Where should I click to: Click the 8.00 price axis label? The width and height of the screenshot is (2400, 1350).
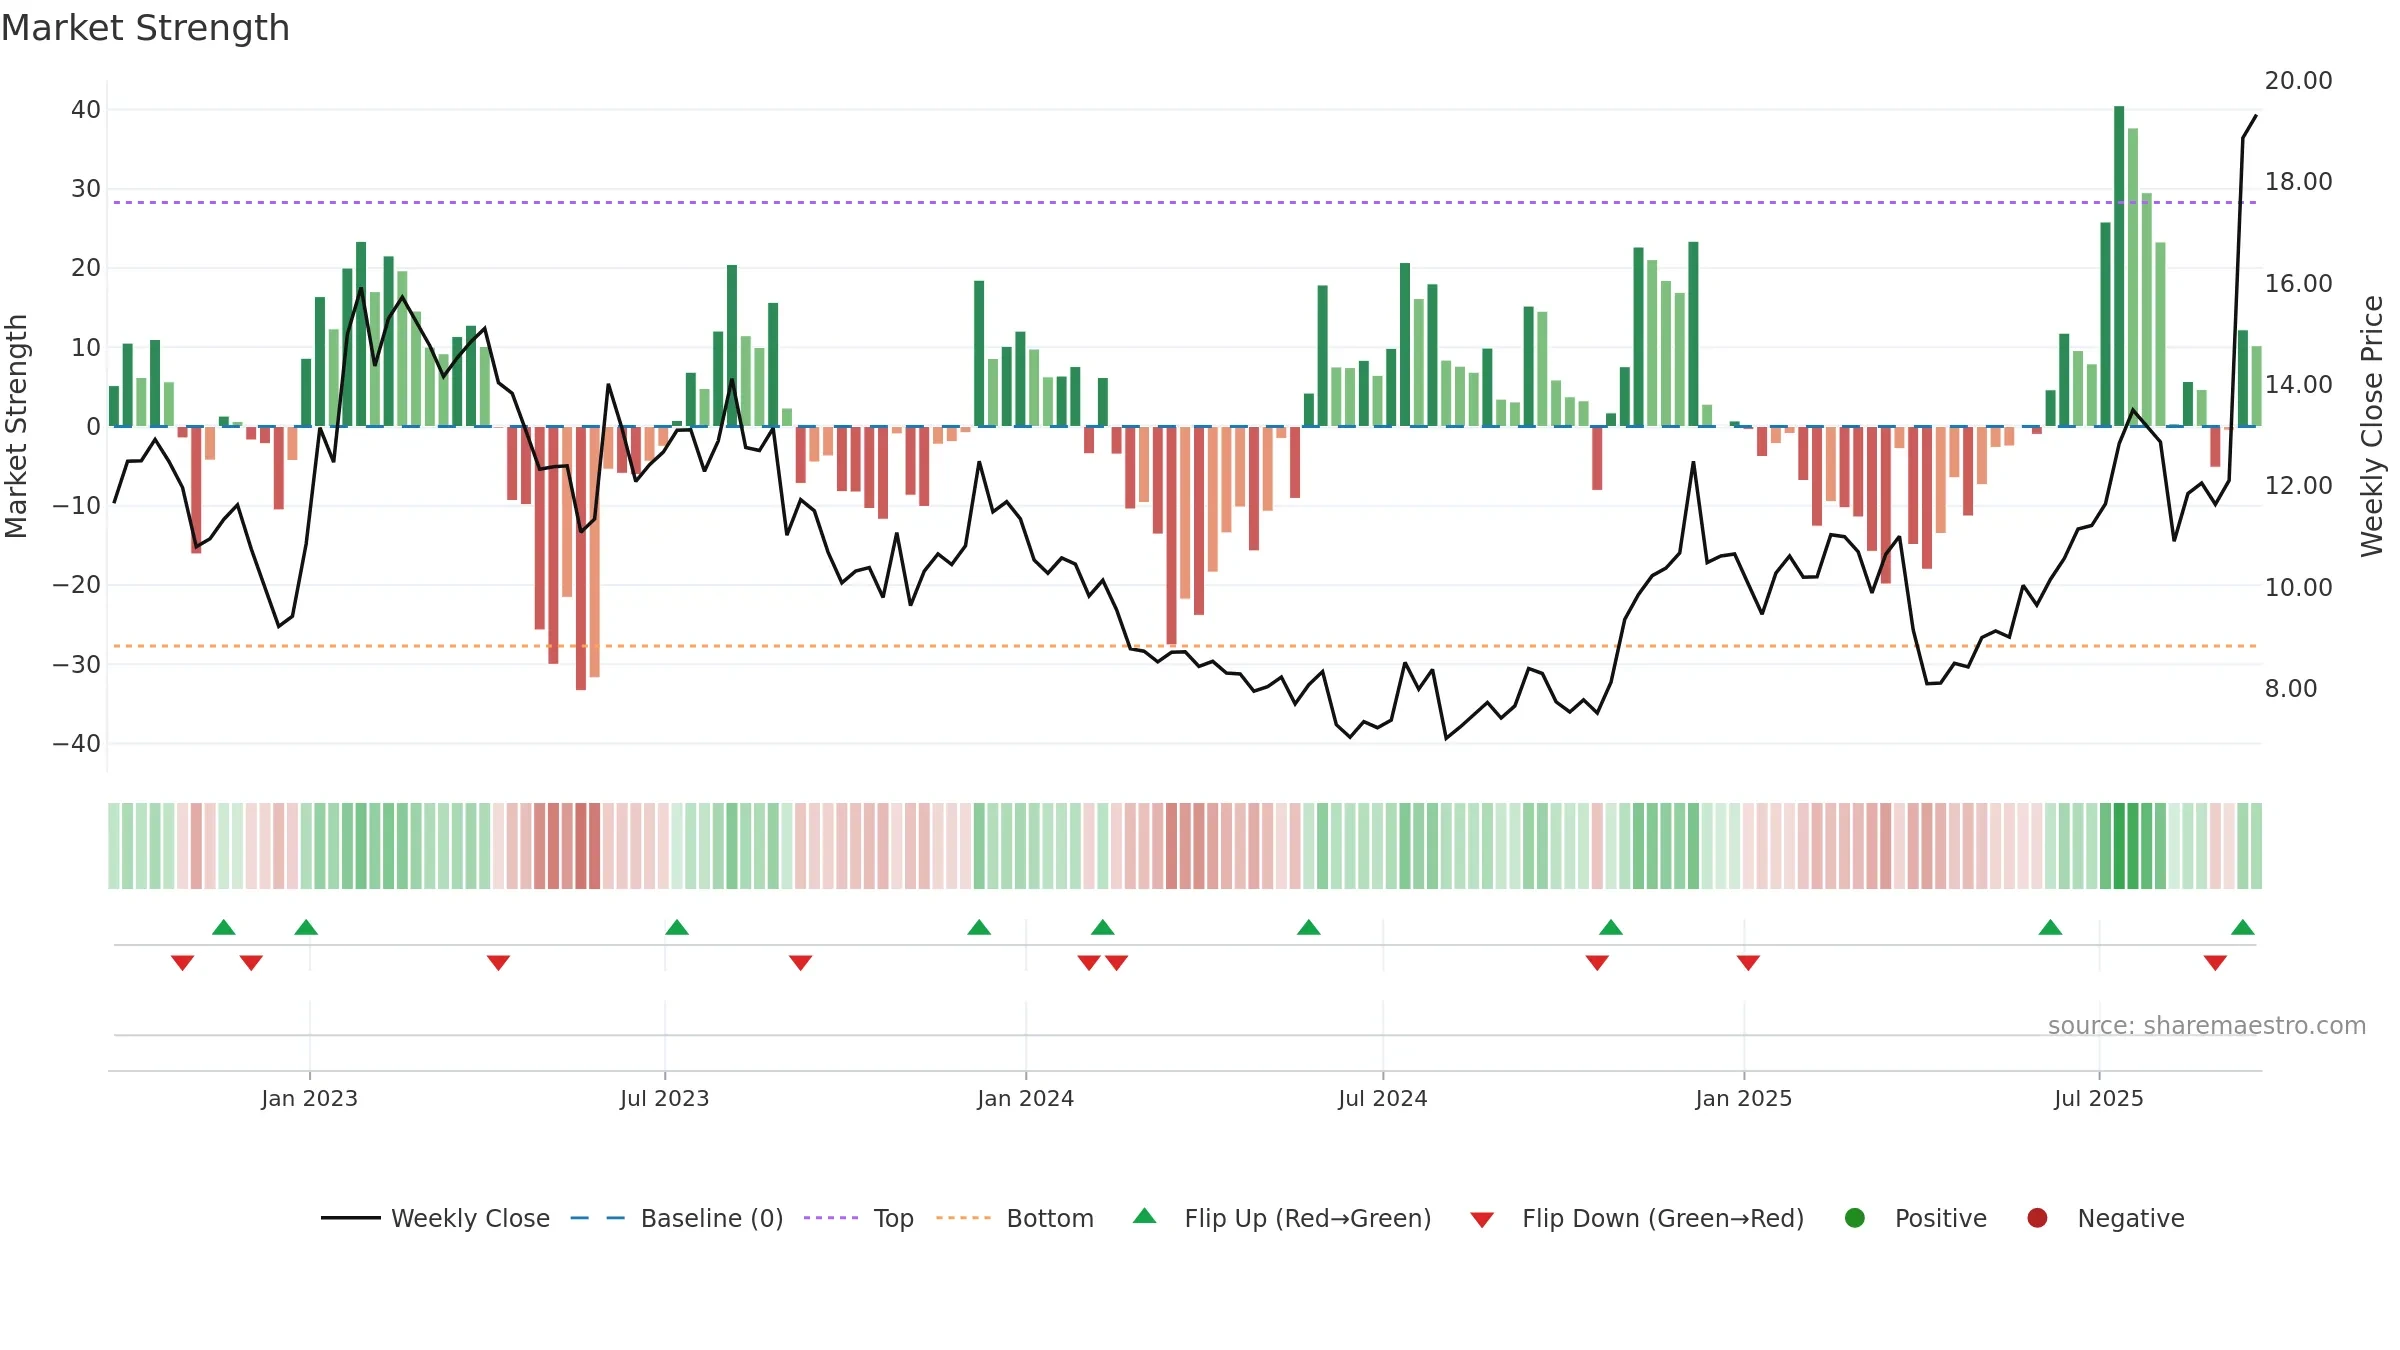[2291, 688]
